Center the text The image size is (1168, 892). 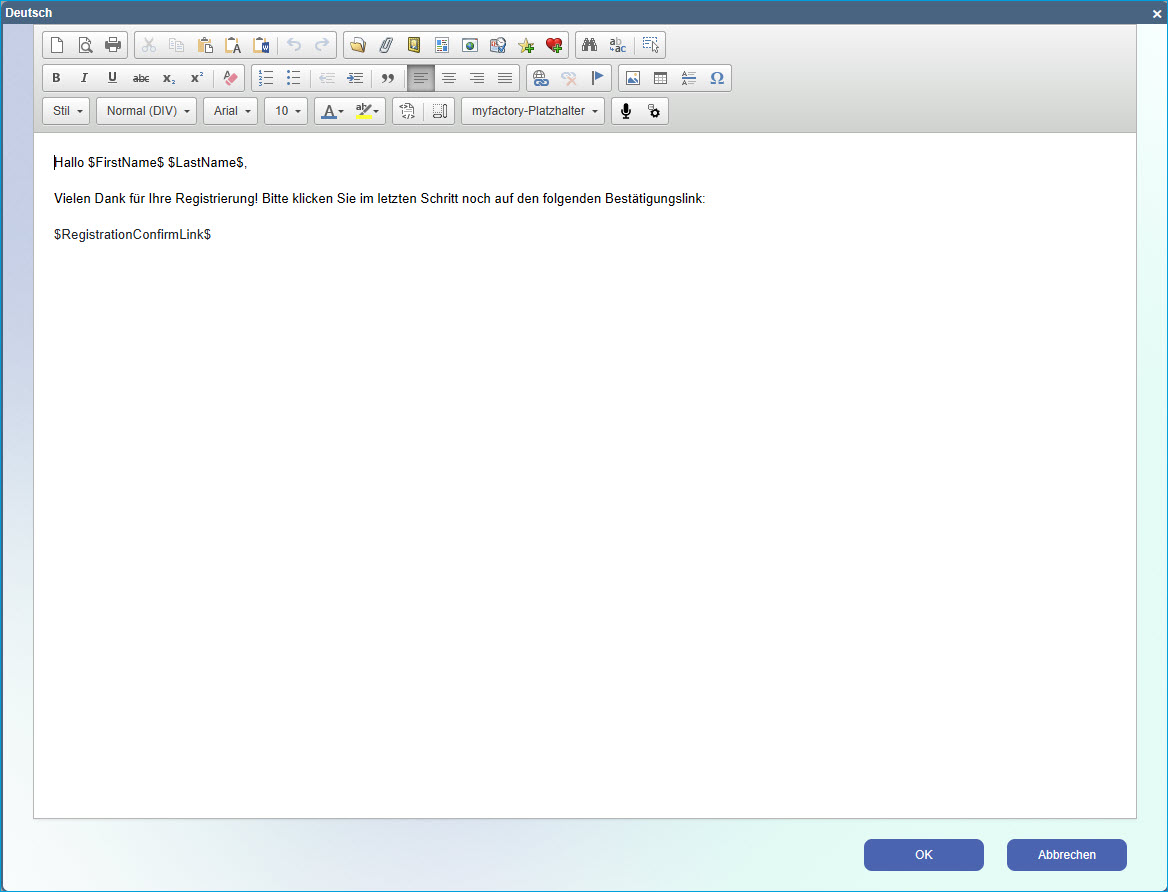point(449,78)
